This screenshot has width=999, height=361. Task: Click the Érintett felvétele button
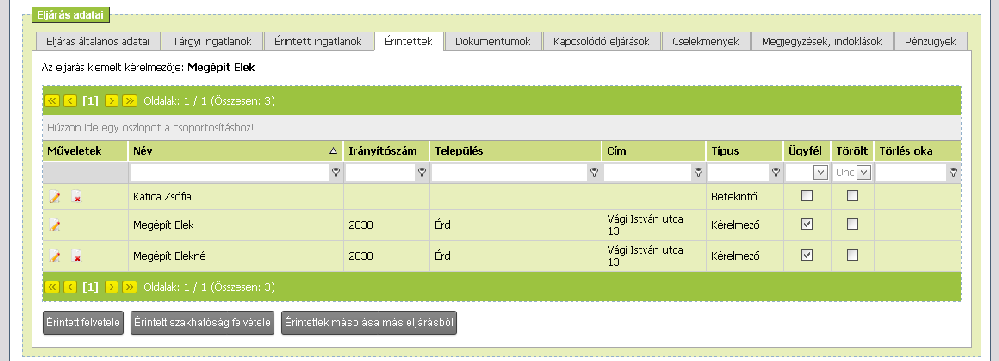tap(83, 323)
